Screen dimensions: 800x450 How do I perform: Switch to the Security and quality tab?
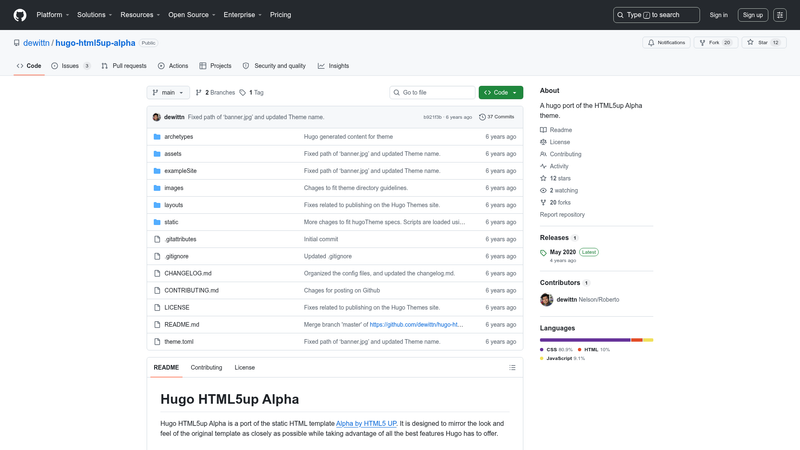click(x=274, y=66)
